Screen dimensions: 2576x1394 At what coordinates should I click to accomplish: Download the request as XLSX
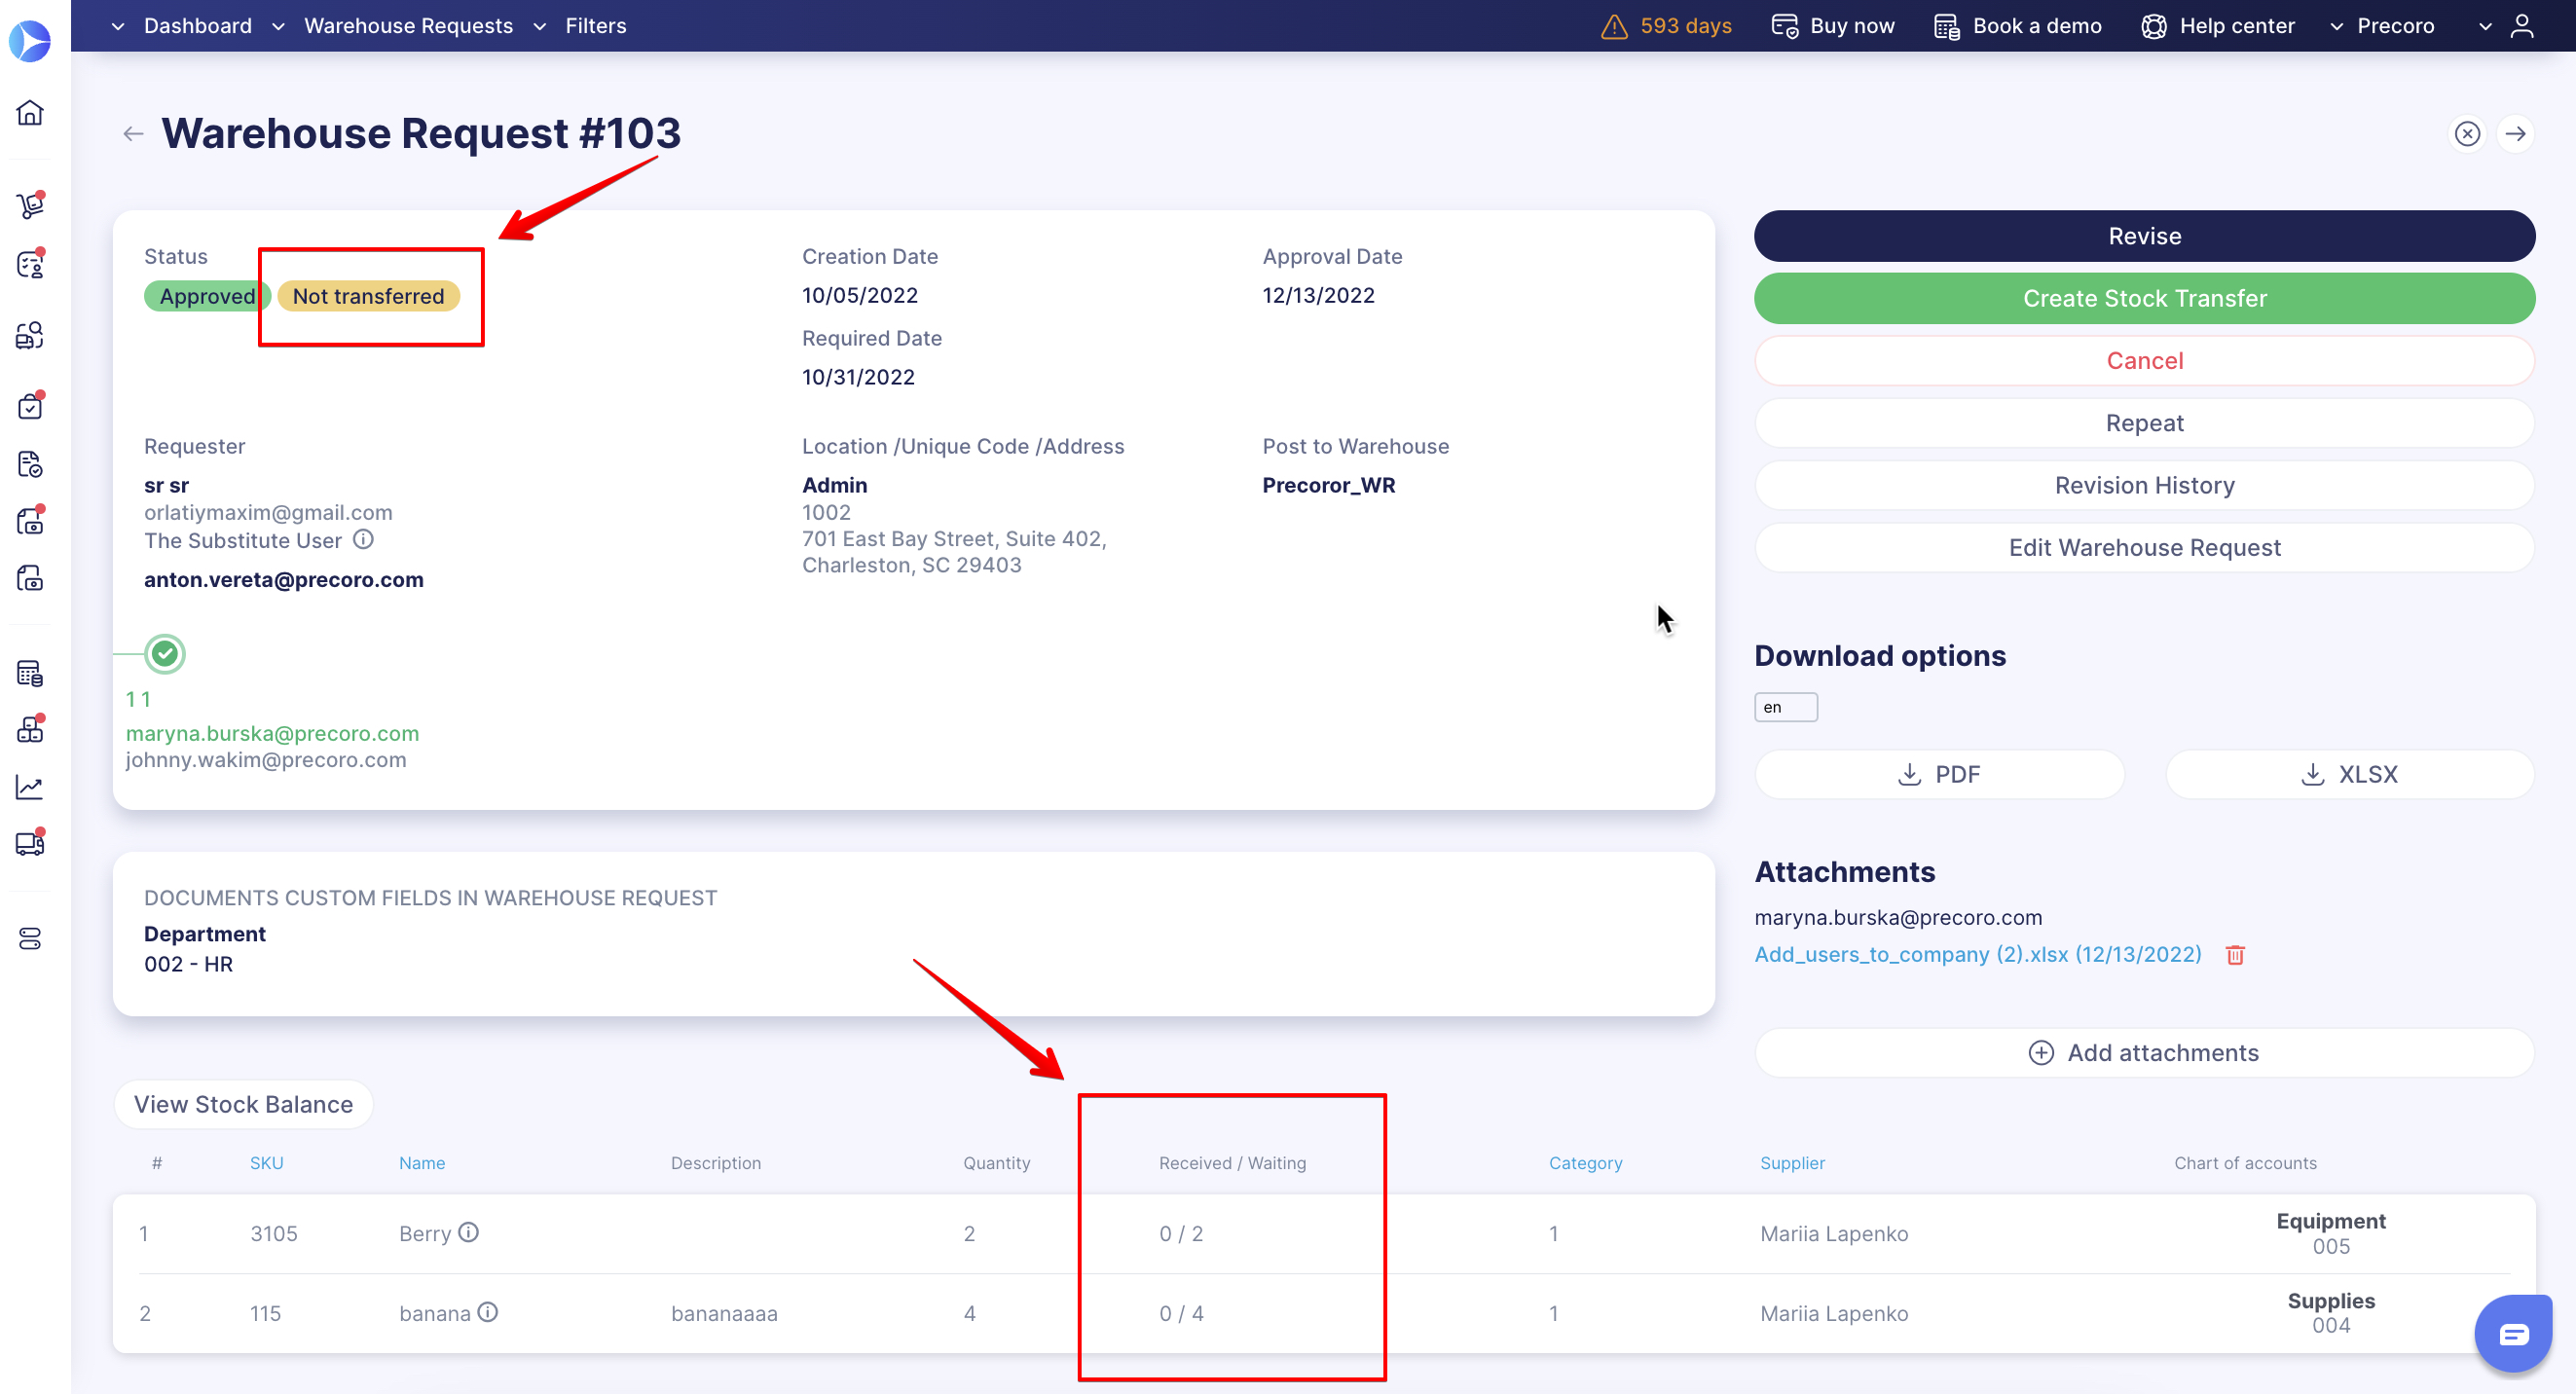(2349, 774)
